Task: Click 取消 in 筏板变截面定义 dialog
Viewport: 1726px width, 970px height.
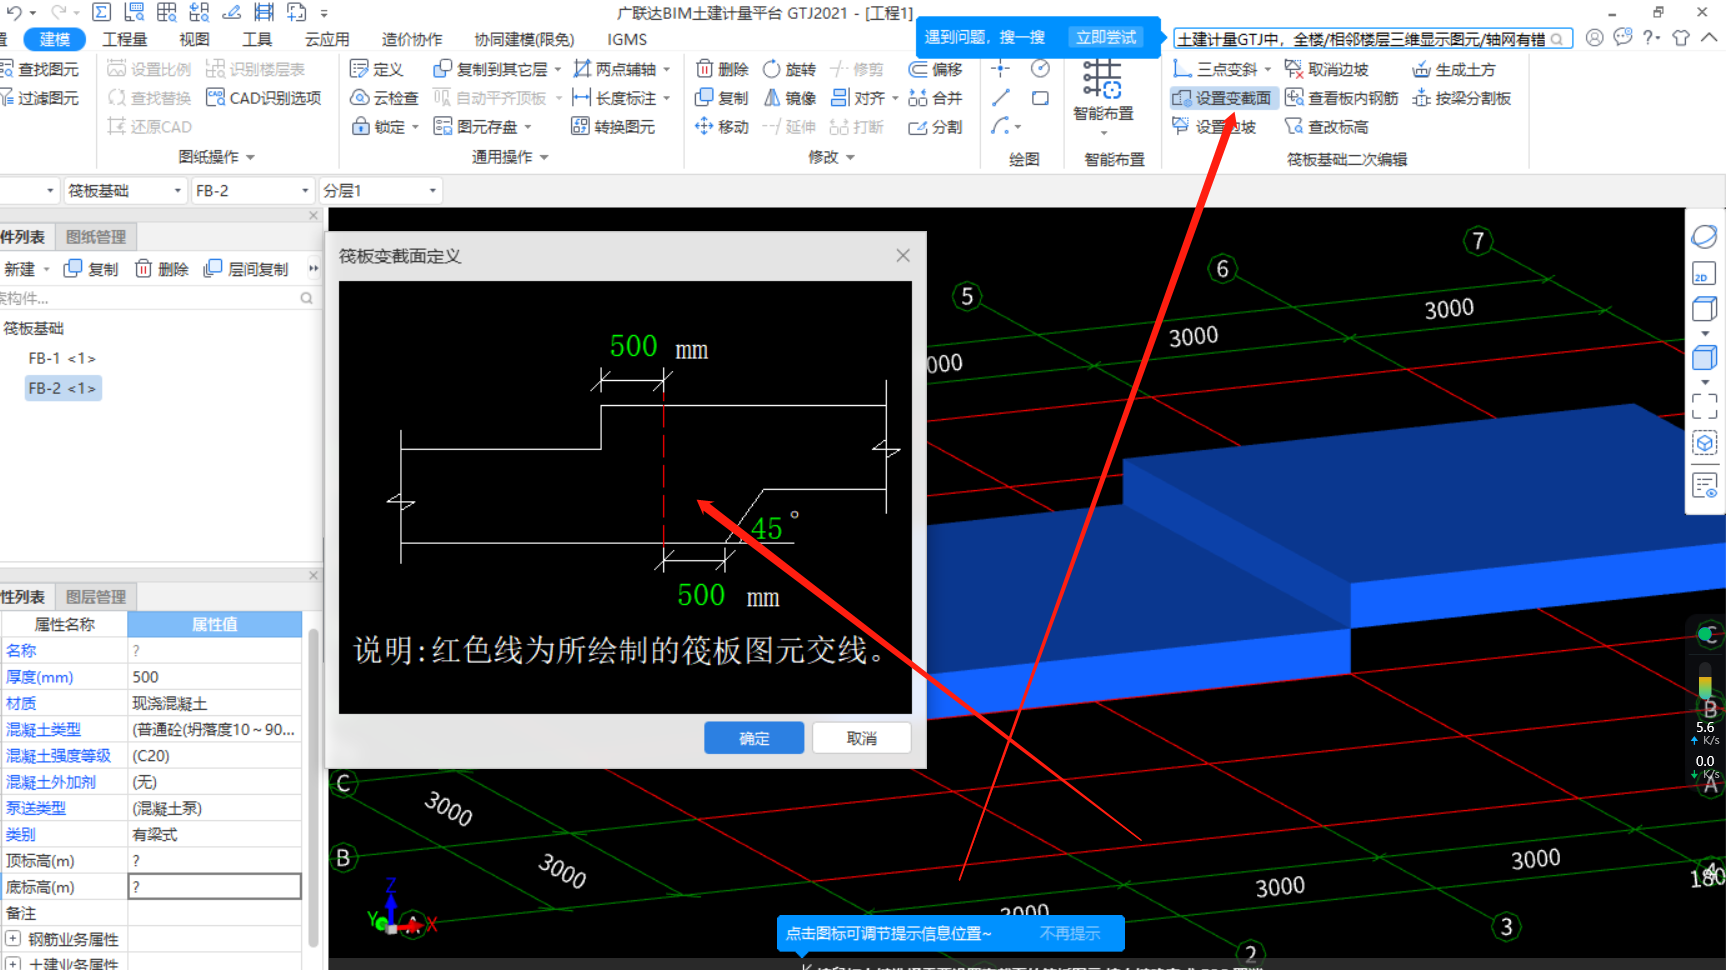Action: 861,738
